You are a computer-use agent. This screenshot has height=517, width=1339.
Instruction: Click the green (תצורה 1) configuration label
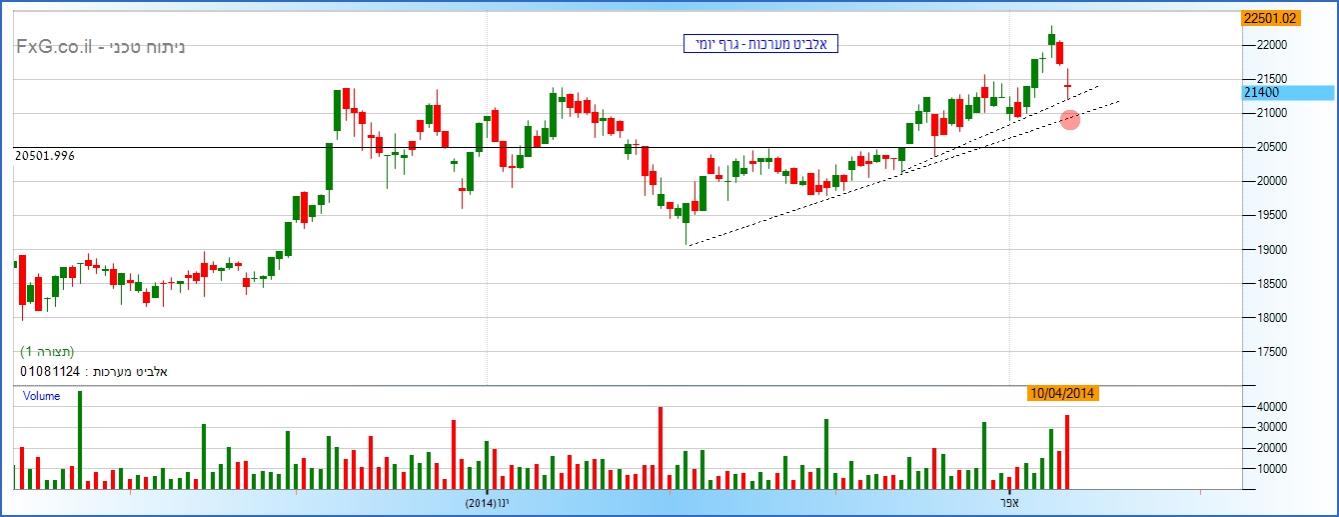47,352
